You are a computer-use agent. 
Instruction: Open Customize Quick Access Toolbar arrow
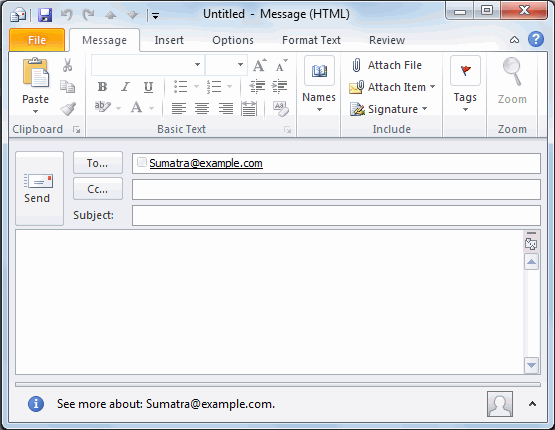(155, 16)
